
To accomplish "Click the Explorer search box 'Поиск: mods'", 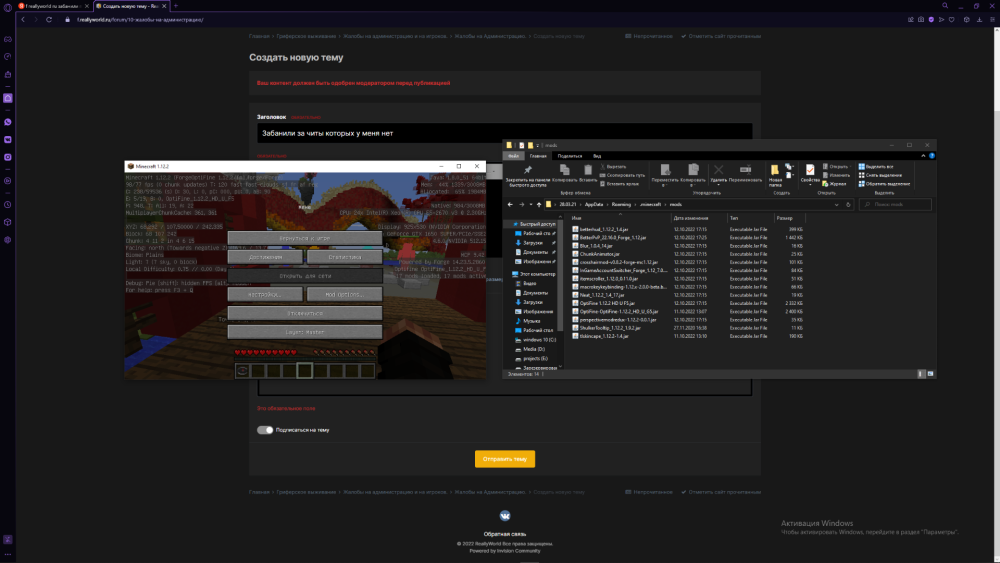I will point(895,205).
